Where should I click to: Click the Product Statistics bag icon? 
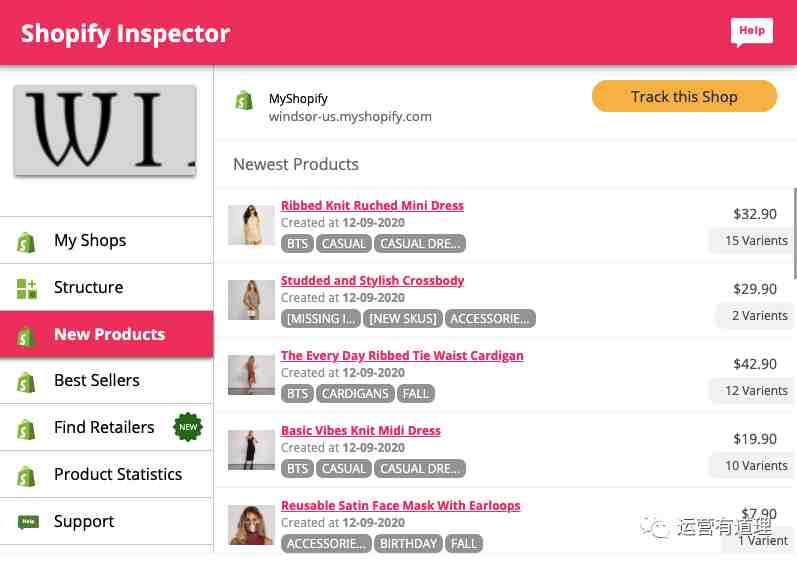[26, 476]
